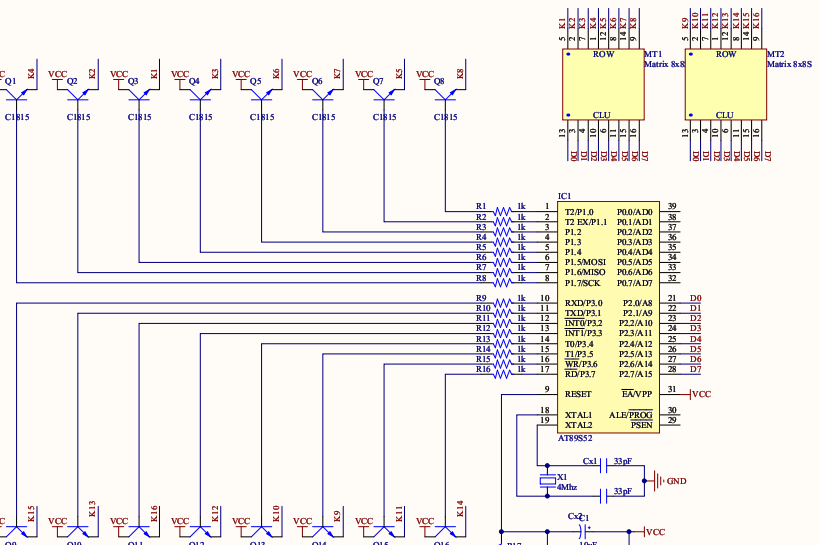The width and height of the screenshot is (819, 545).
Task: Click the R12 resistor zigzag symbol
Action: pyautogui.click(x=502, y=333)
